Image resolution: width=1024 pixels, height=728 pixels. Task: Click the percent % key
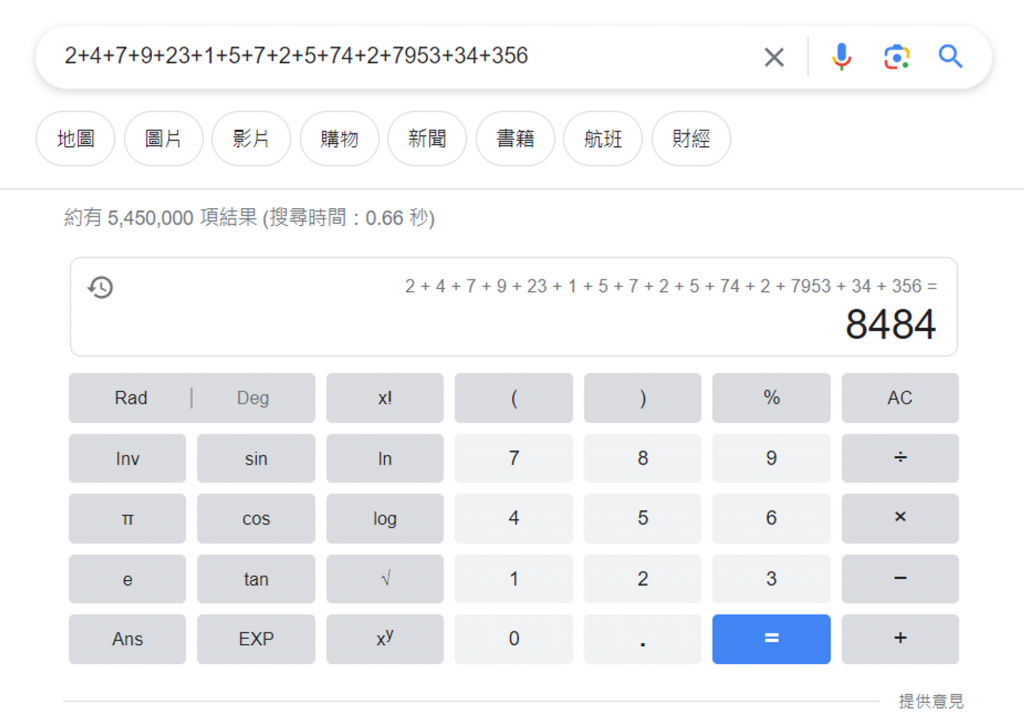point(771,398)
